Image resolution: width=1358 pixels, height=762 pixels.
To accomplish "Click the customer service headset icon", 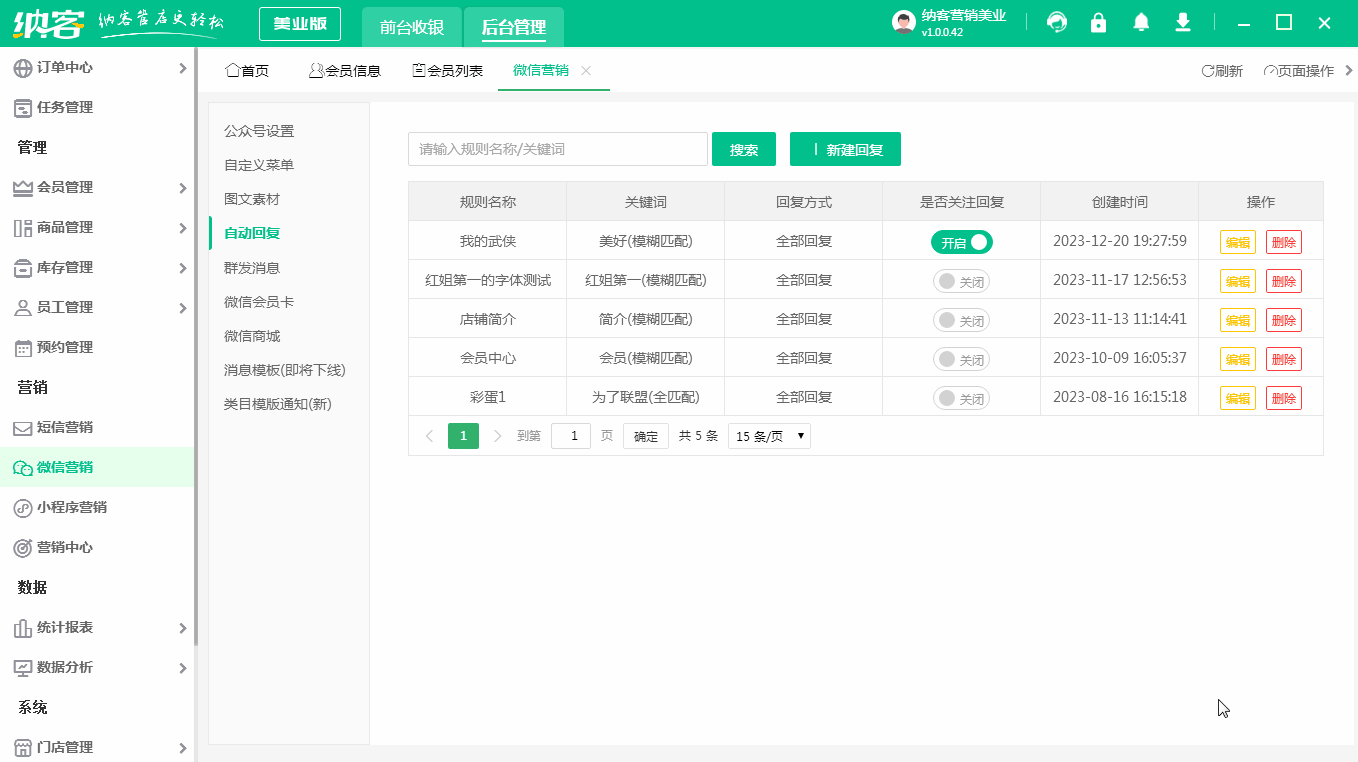I will [x=1057, y=22].
